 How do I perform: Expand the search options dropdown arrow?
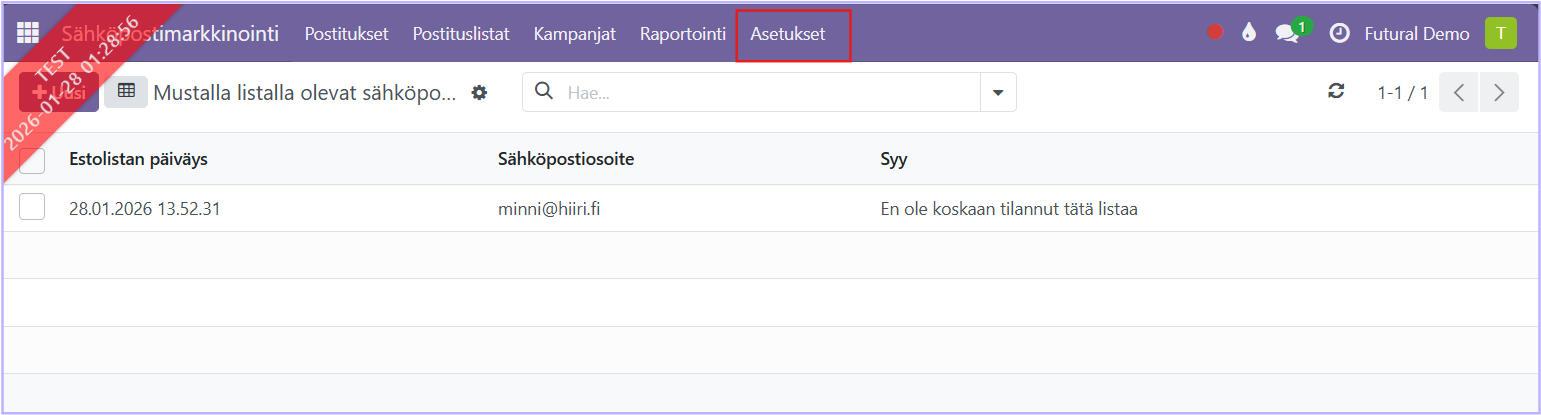997,92
